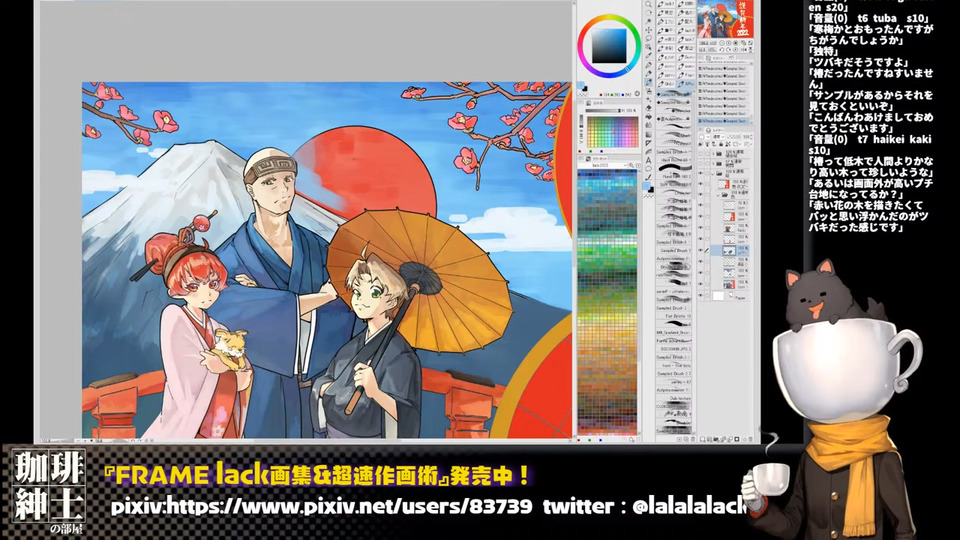Toggle eye of the top folder layer
Viewport: 960px width, 540px height.
coord(700,154)
